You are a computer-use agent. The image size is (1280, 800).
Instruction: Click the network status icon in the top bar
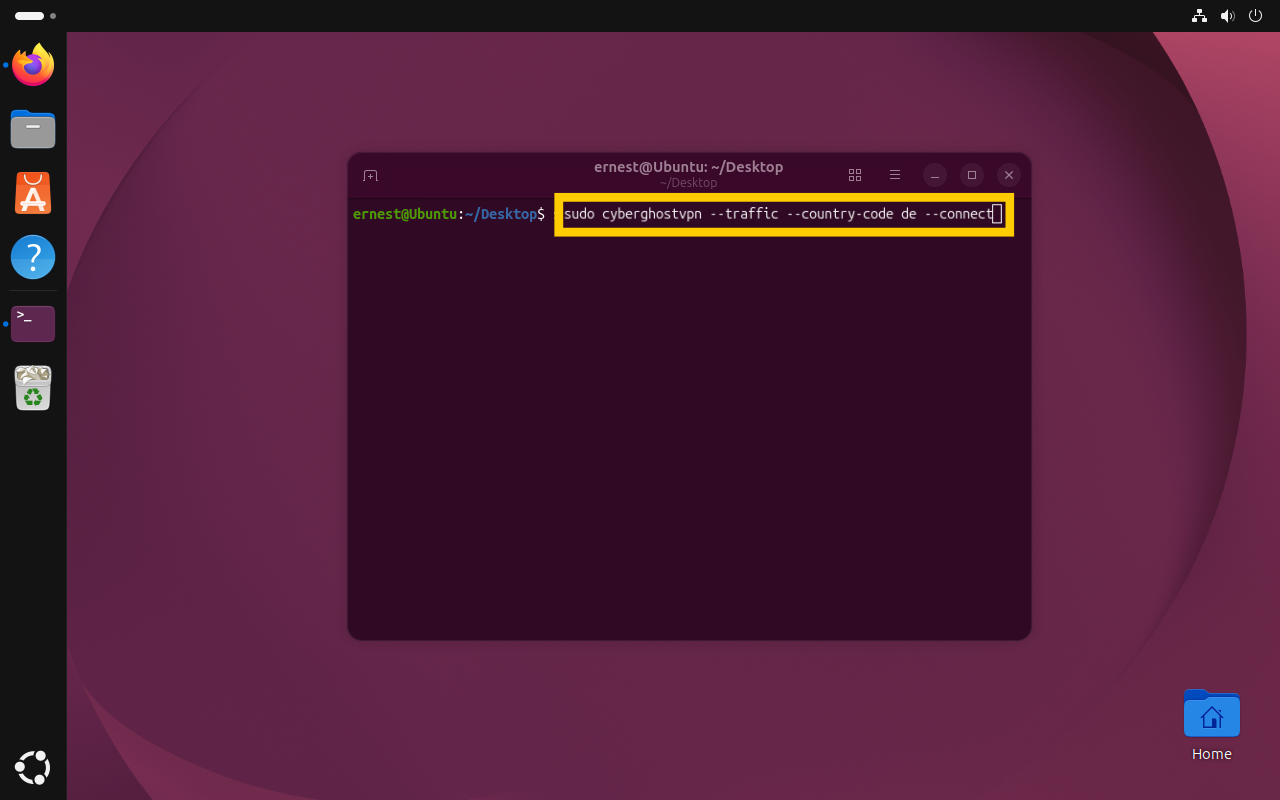[x=1199, y=16]
